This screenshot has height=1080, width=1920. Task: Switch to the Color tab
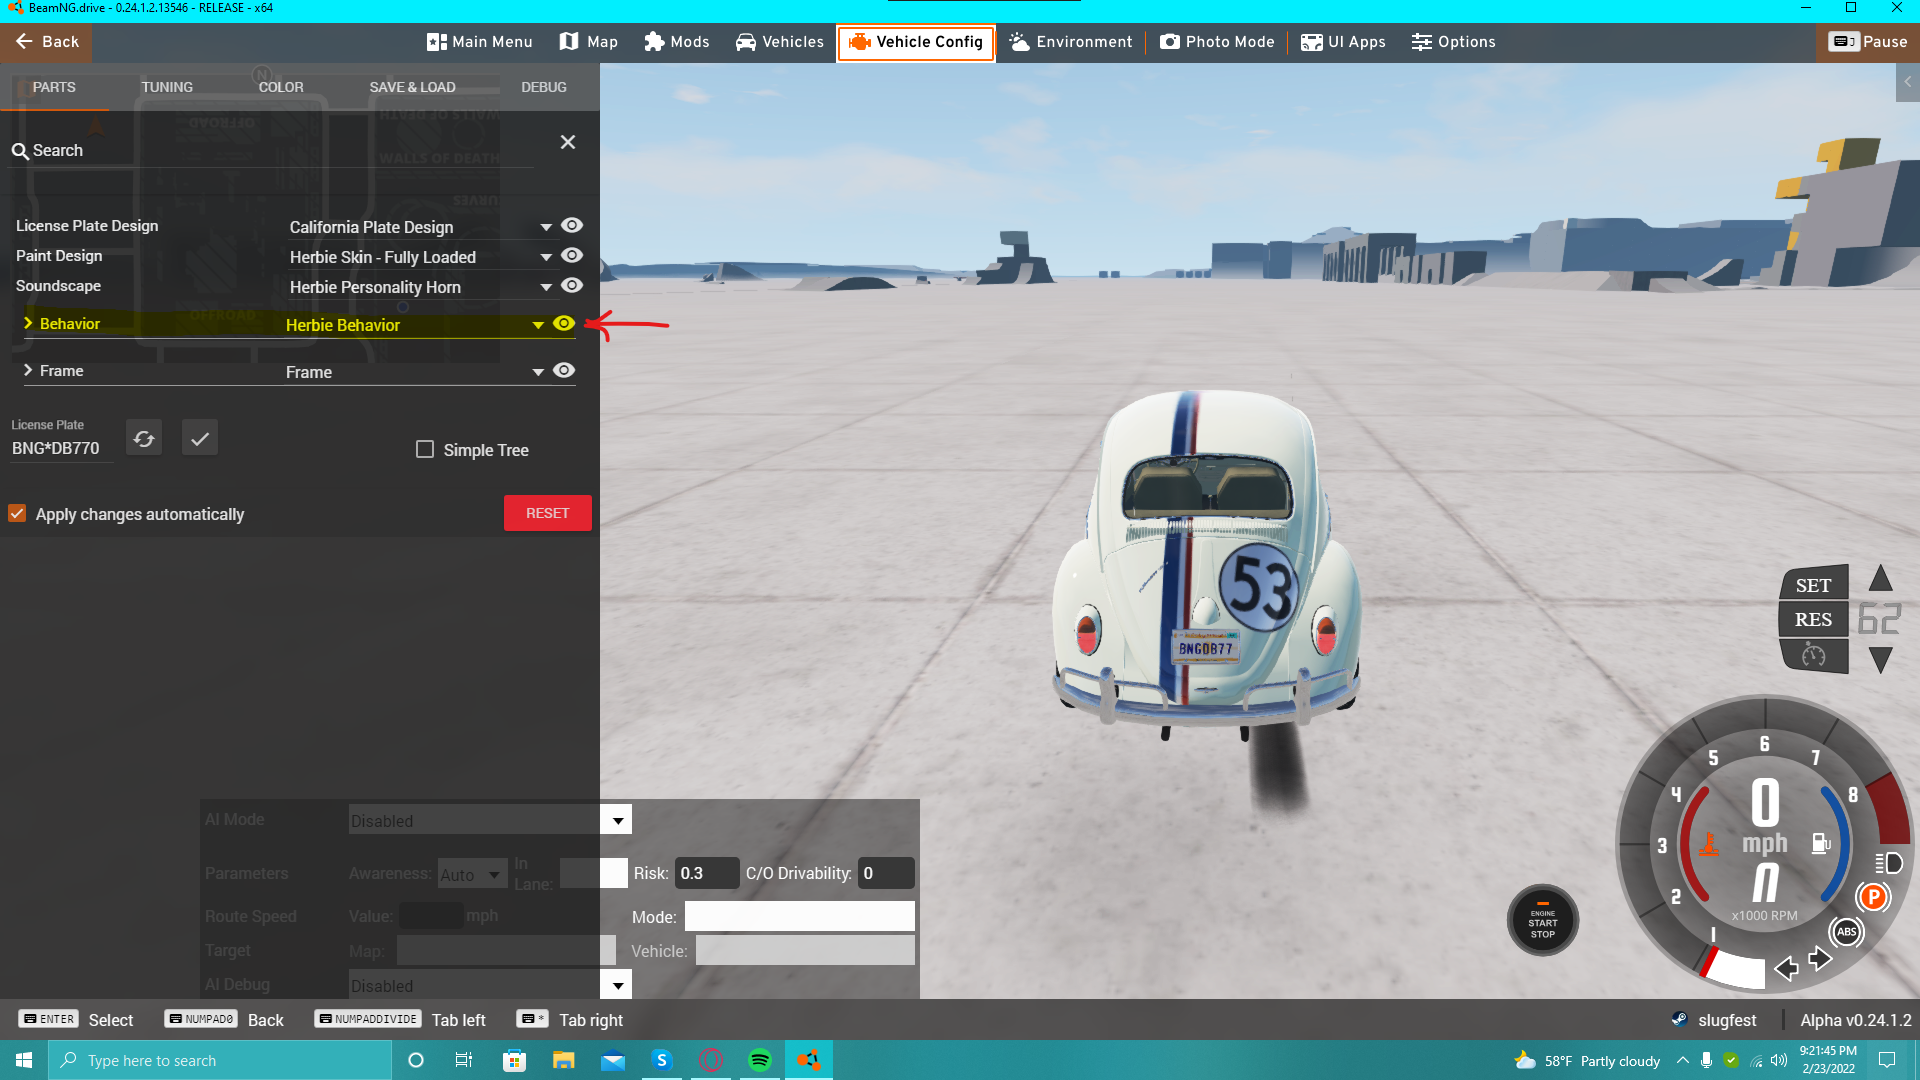point(281,87)
